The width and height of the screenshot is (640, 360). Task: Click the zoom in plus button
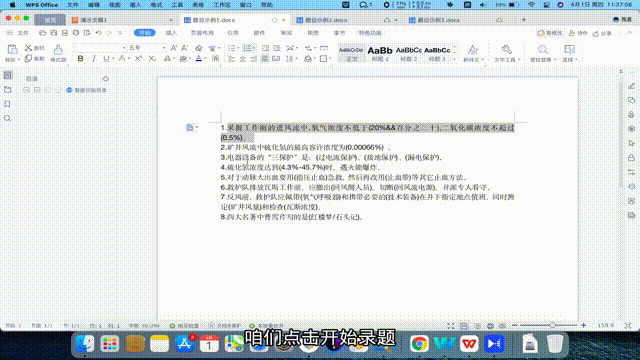coord(584,325)
